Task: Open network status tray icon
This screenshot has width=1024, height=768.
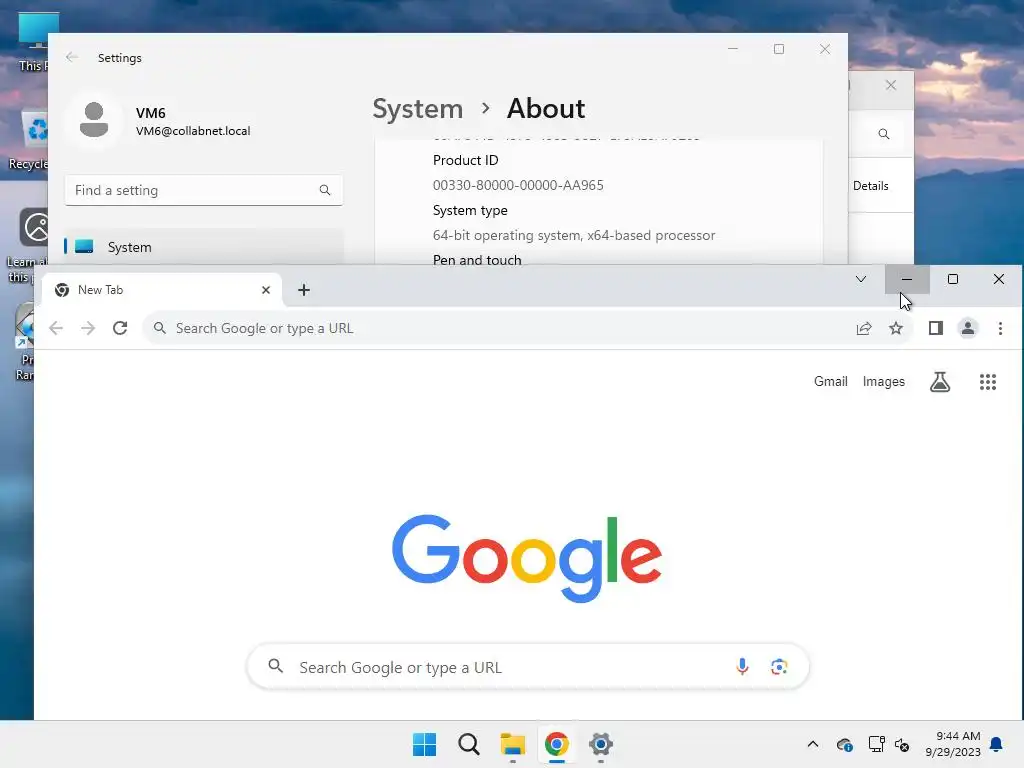Action: point(876,744)
